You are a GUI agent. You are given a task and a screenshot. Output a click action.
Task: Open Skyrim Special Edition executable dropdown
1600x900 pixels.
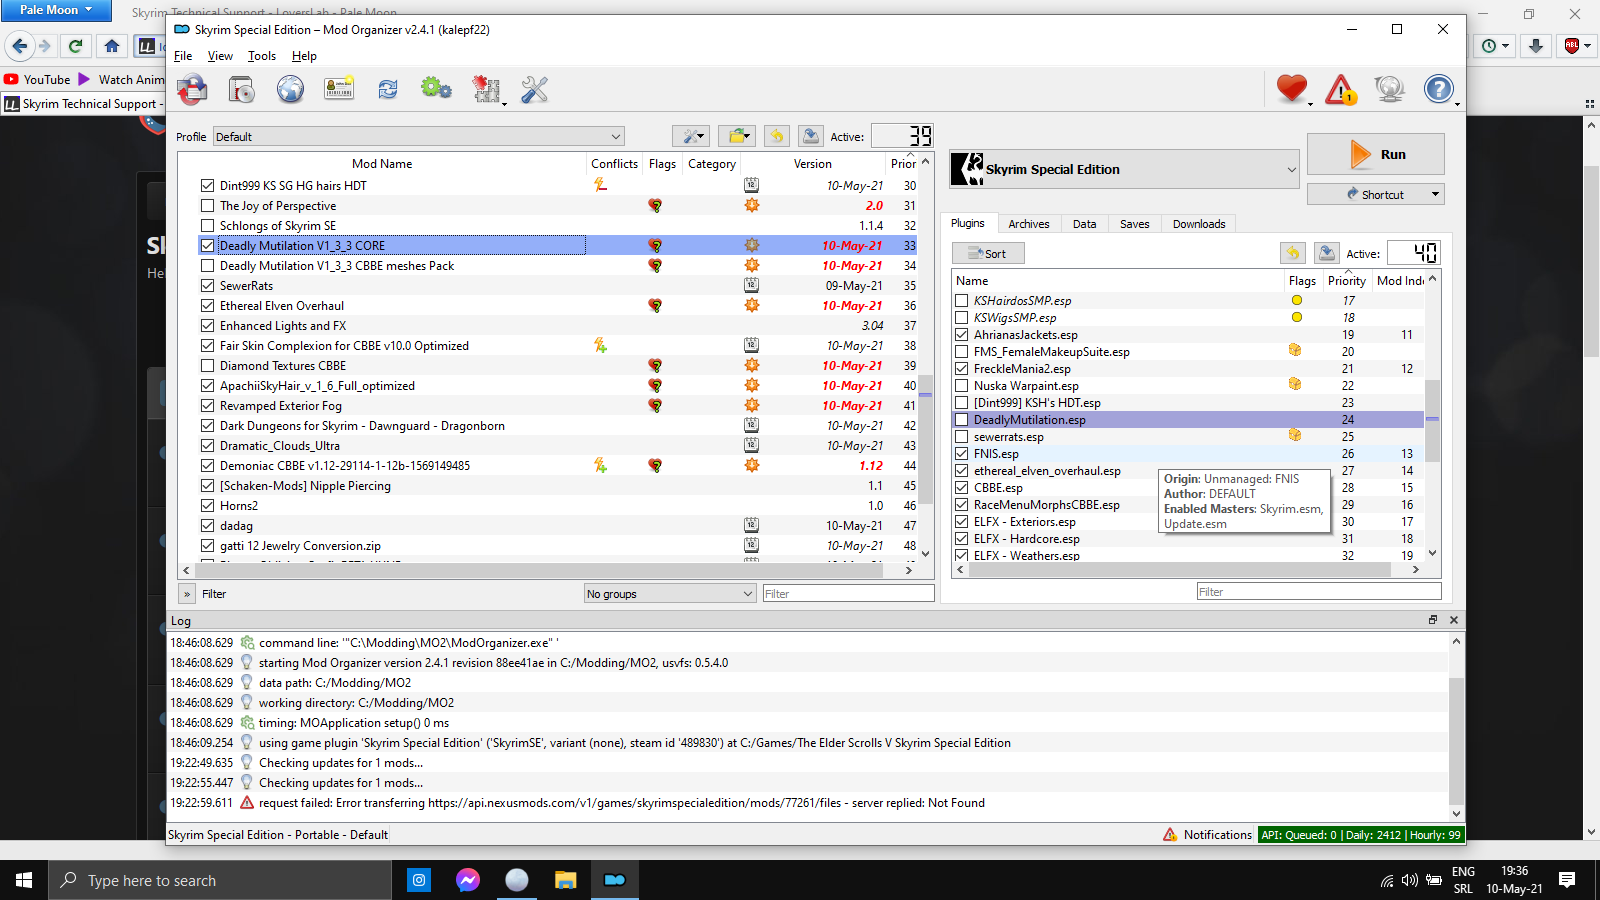[x=1124, y=169]
